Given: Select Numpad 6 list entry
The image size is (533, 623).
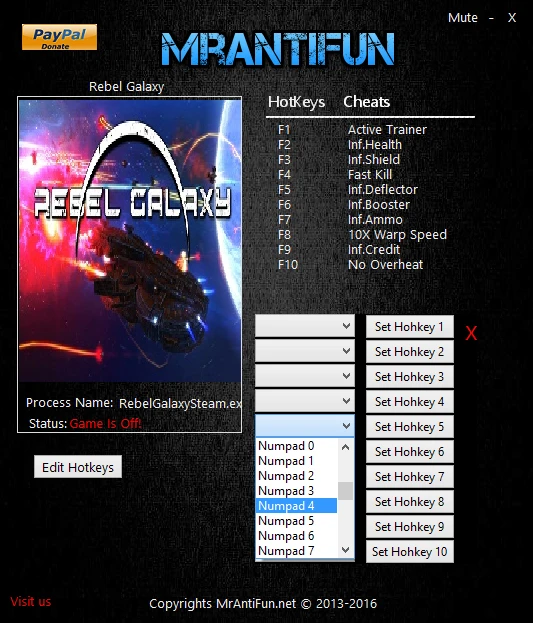Looking at the screenshot, I should 297,536.
